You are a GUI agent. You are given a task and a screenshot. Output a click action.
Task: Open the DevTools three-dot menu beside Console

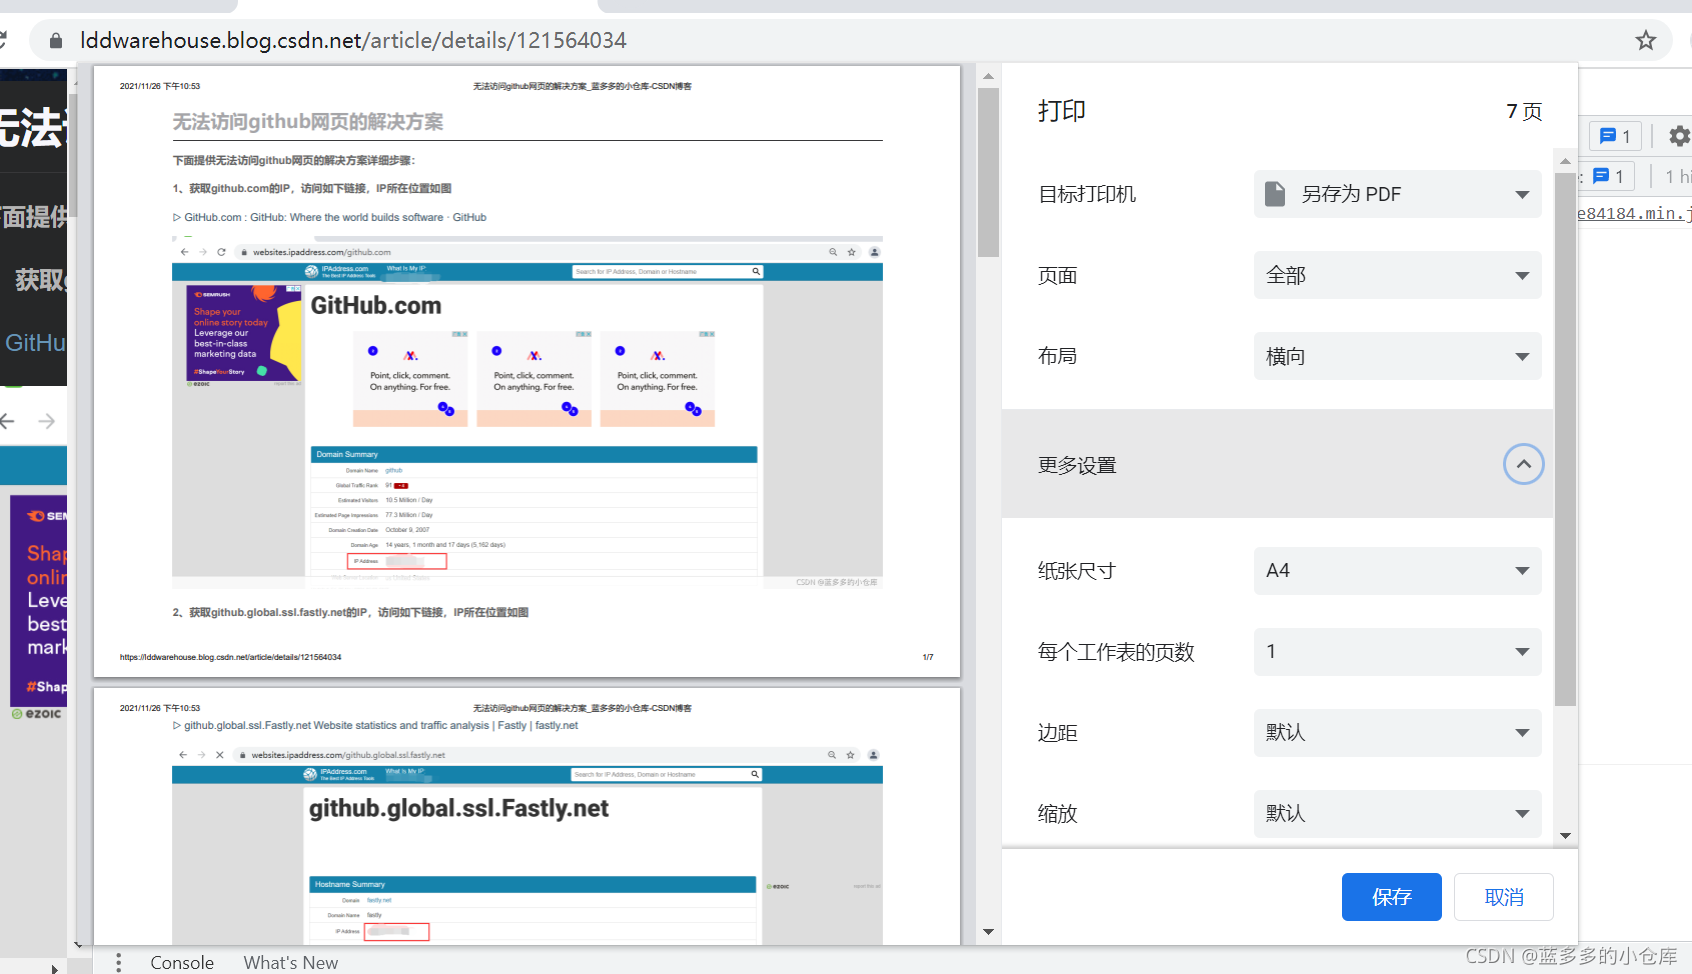coord(119,962)
